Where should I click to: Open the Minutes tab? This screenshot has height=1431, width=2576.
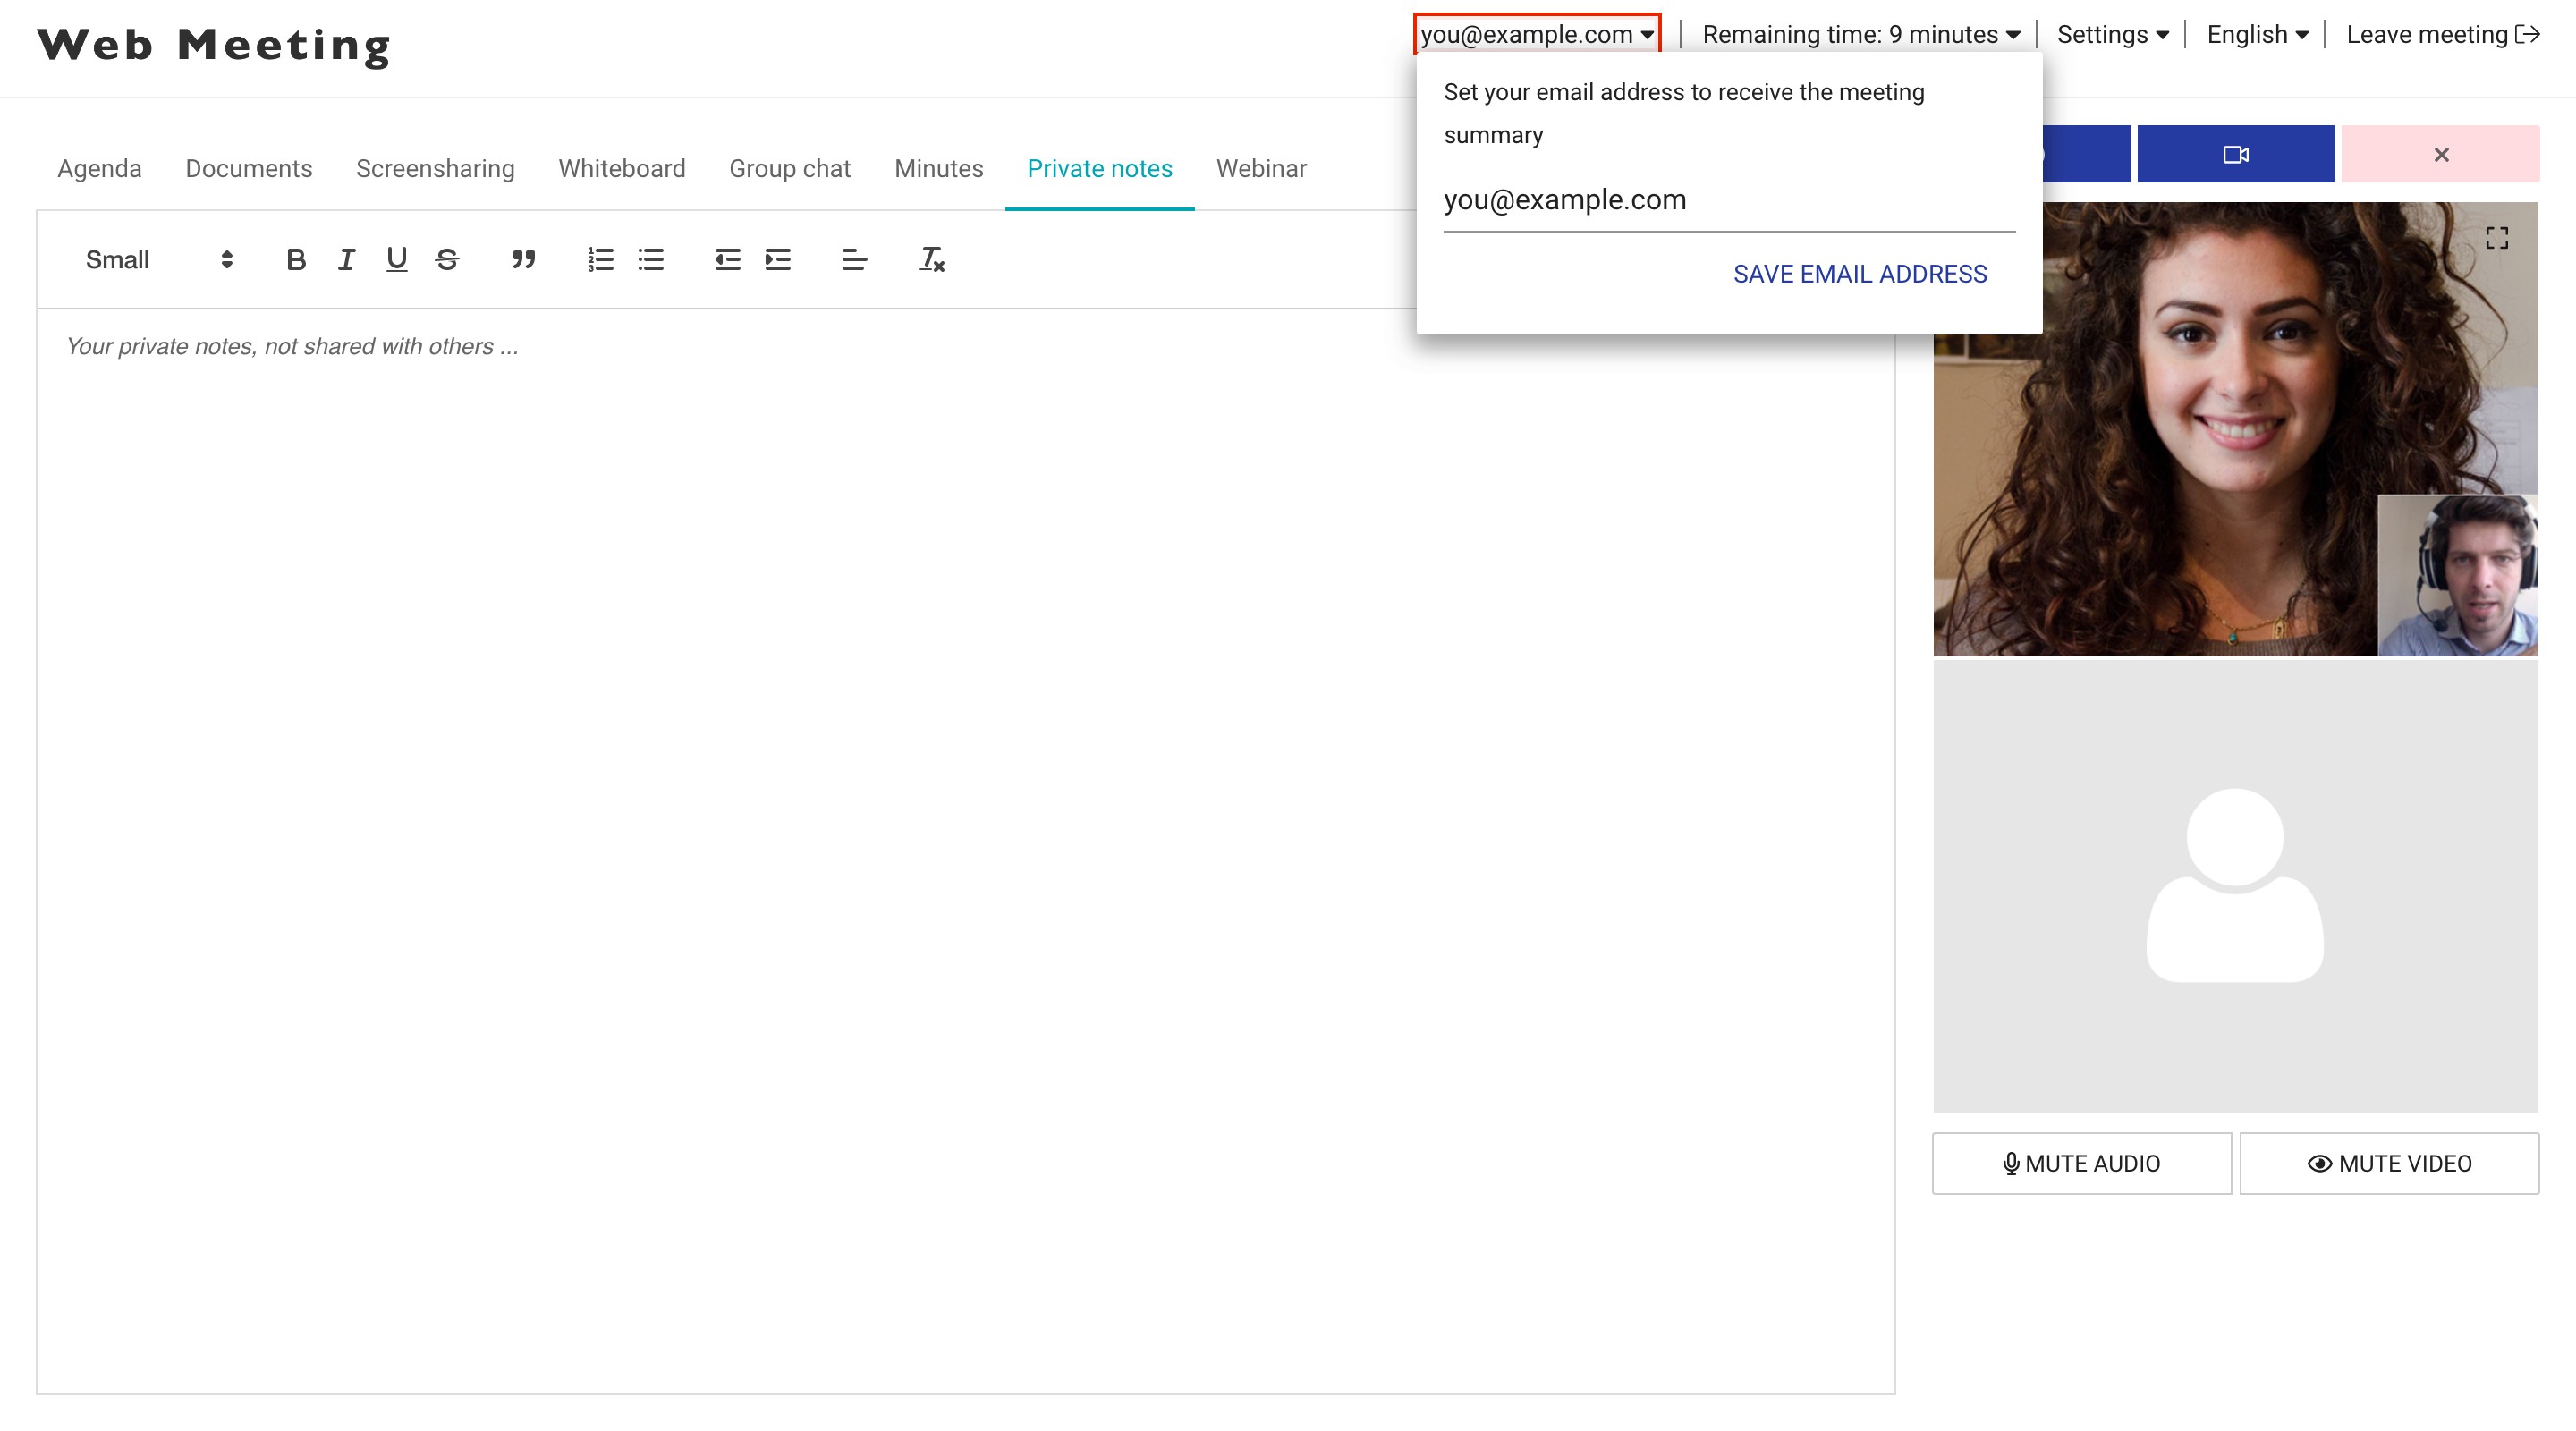pyautogui.click(x=938, y=168)
